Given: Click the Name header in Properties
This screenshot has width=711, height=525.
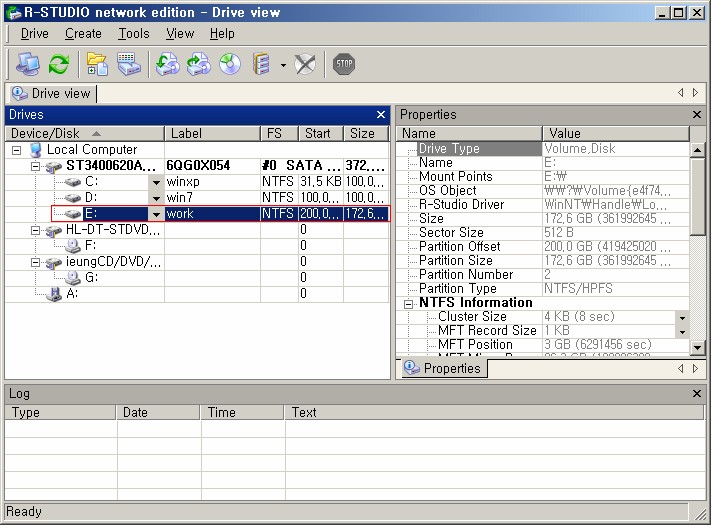Looking at the screenshot, I should pos(469,133).
